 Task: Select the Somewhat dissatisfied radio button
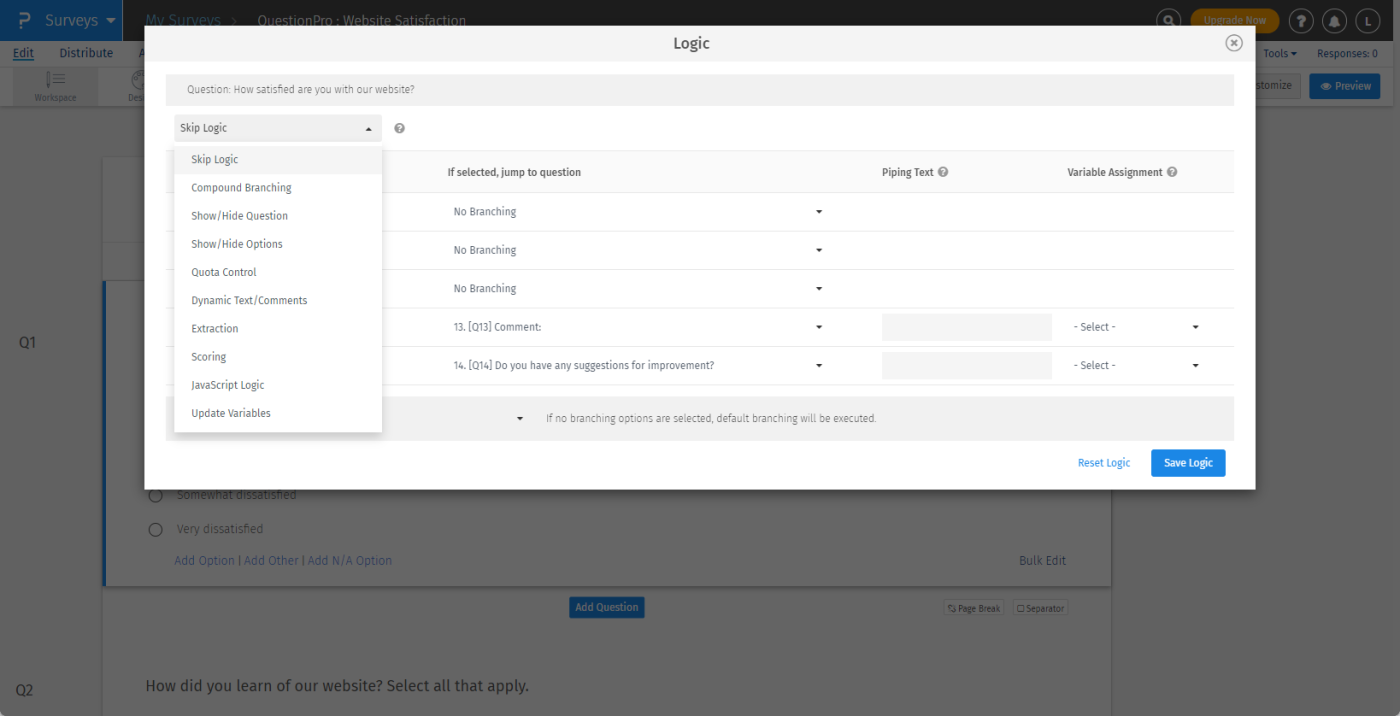[155, 495]
